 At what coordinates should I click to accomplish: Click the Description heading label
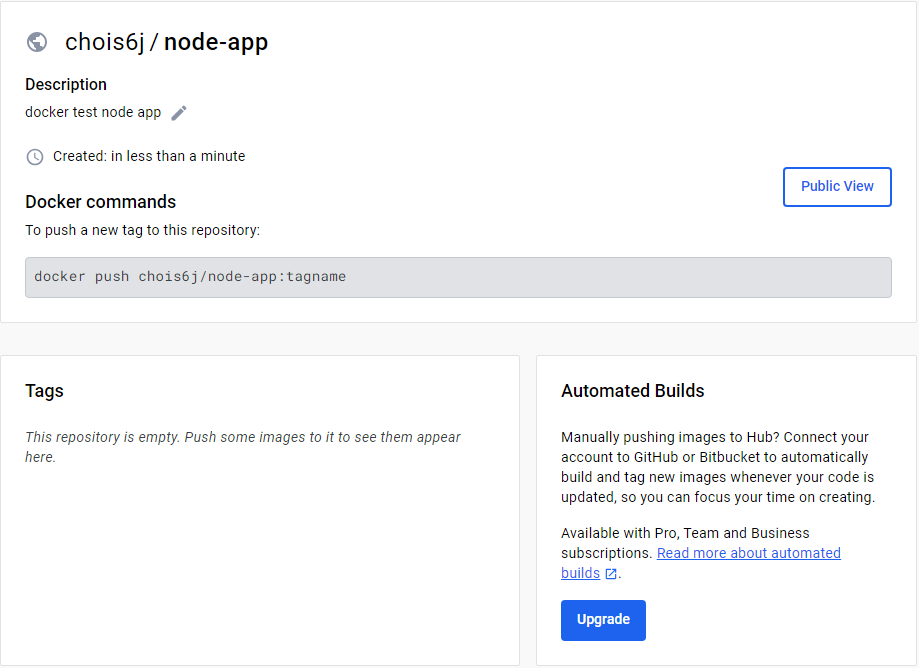coord(66,84)
